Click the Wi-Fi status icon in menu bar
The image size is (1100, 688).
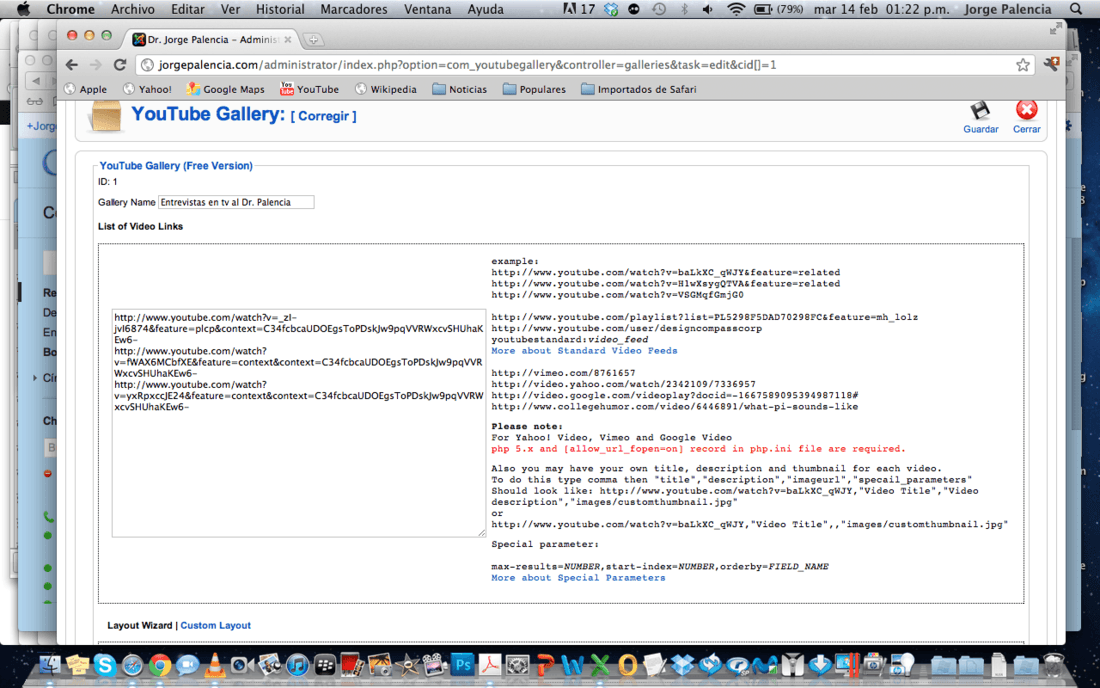pos(735,9)
